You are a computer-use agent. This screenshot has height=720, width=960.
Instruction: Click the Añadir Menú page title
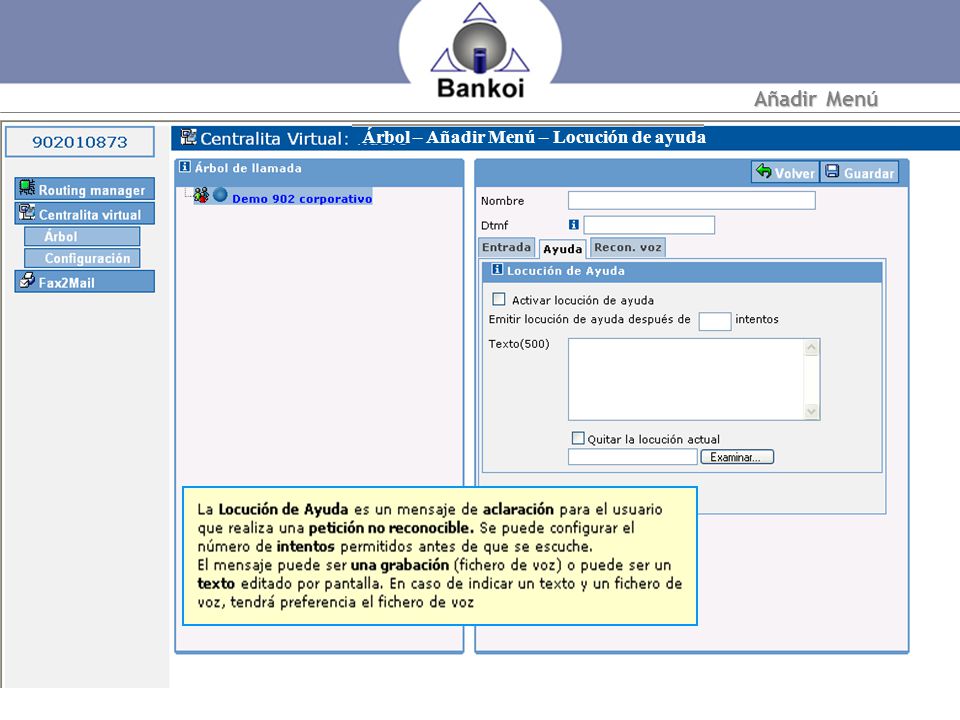[x=816, y=99]
